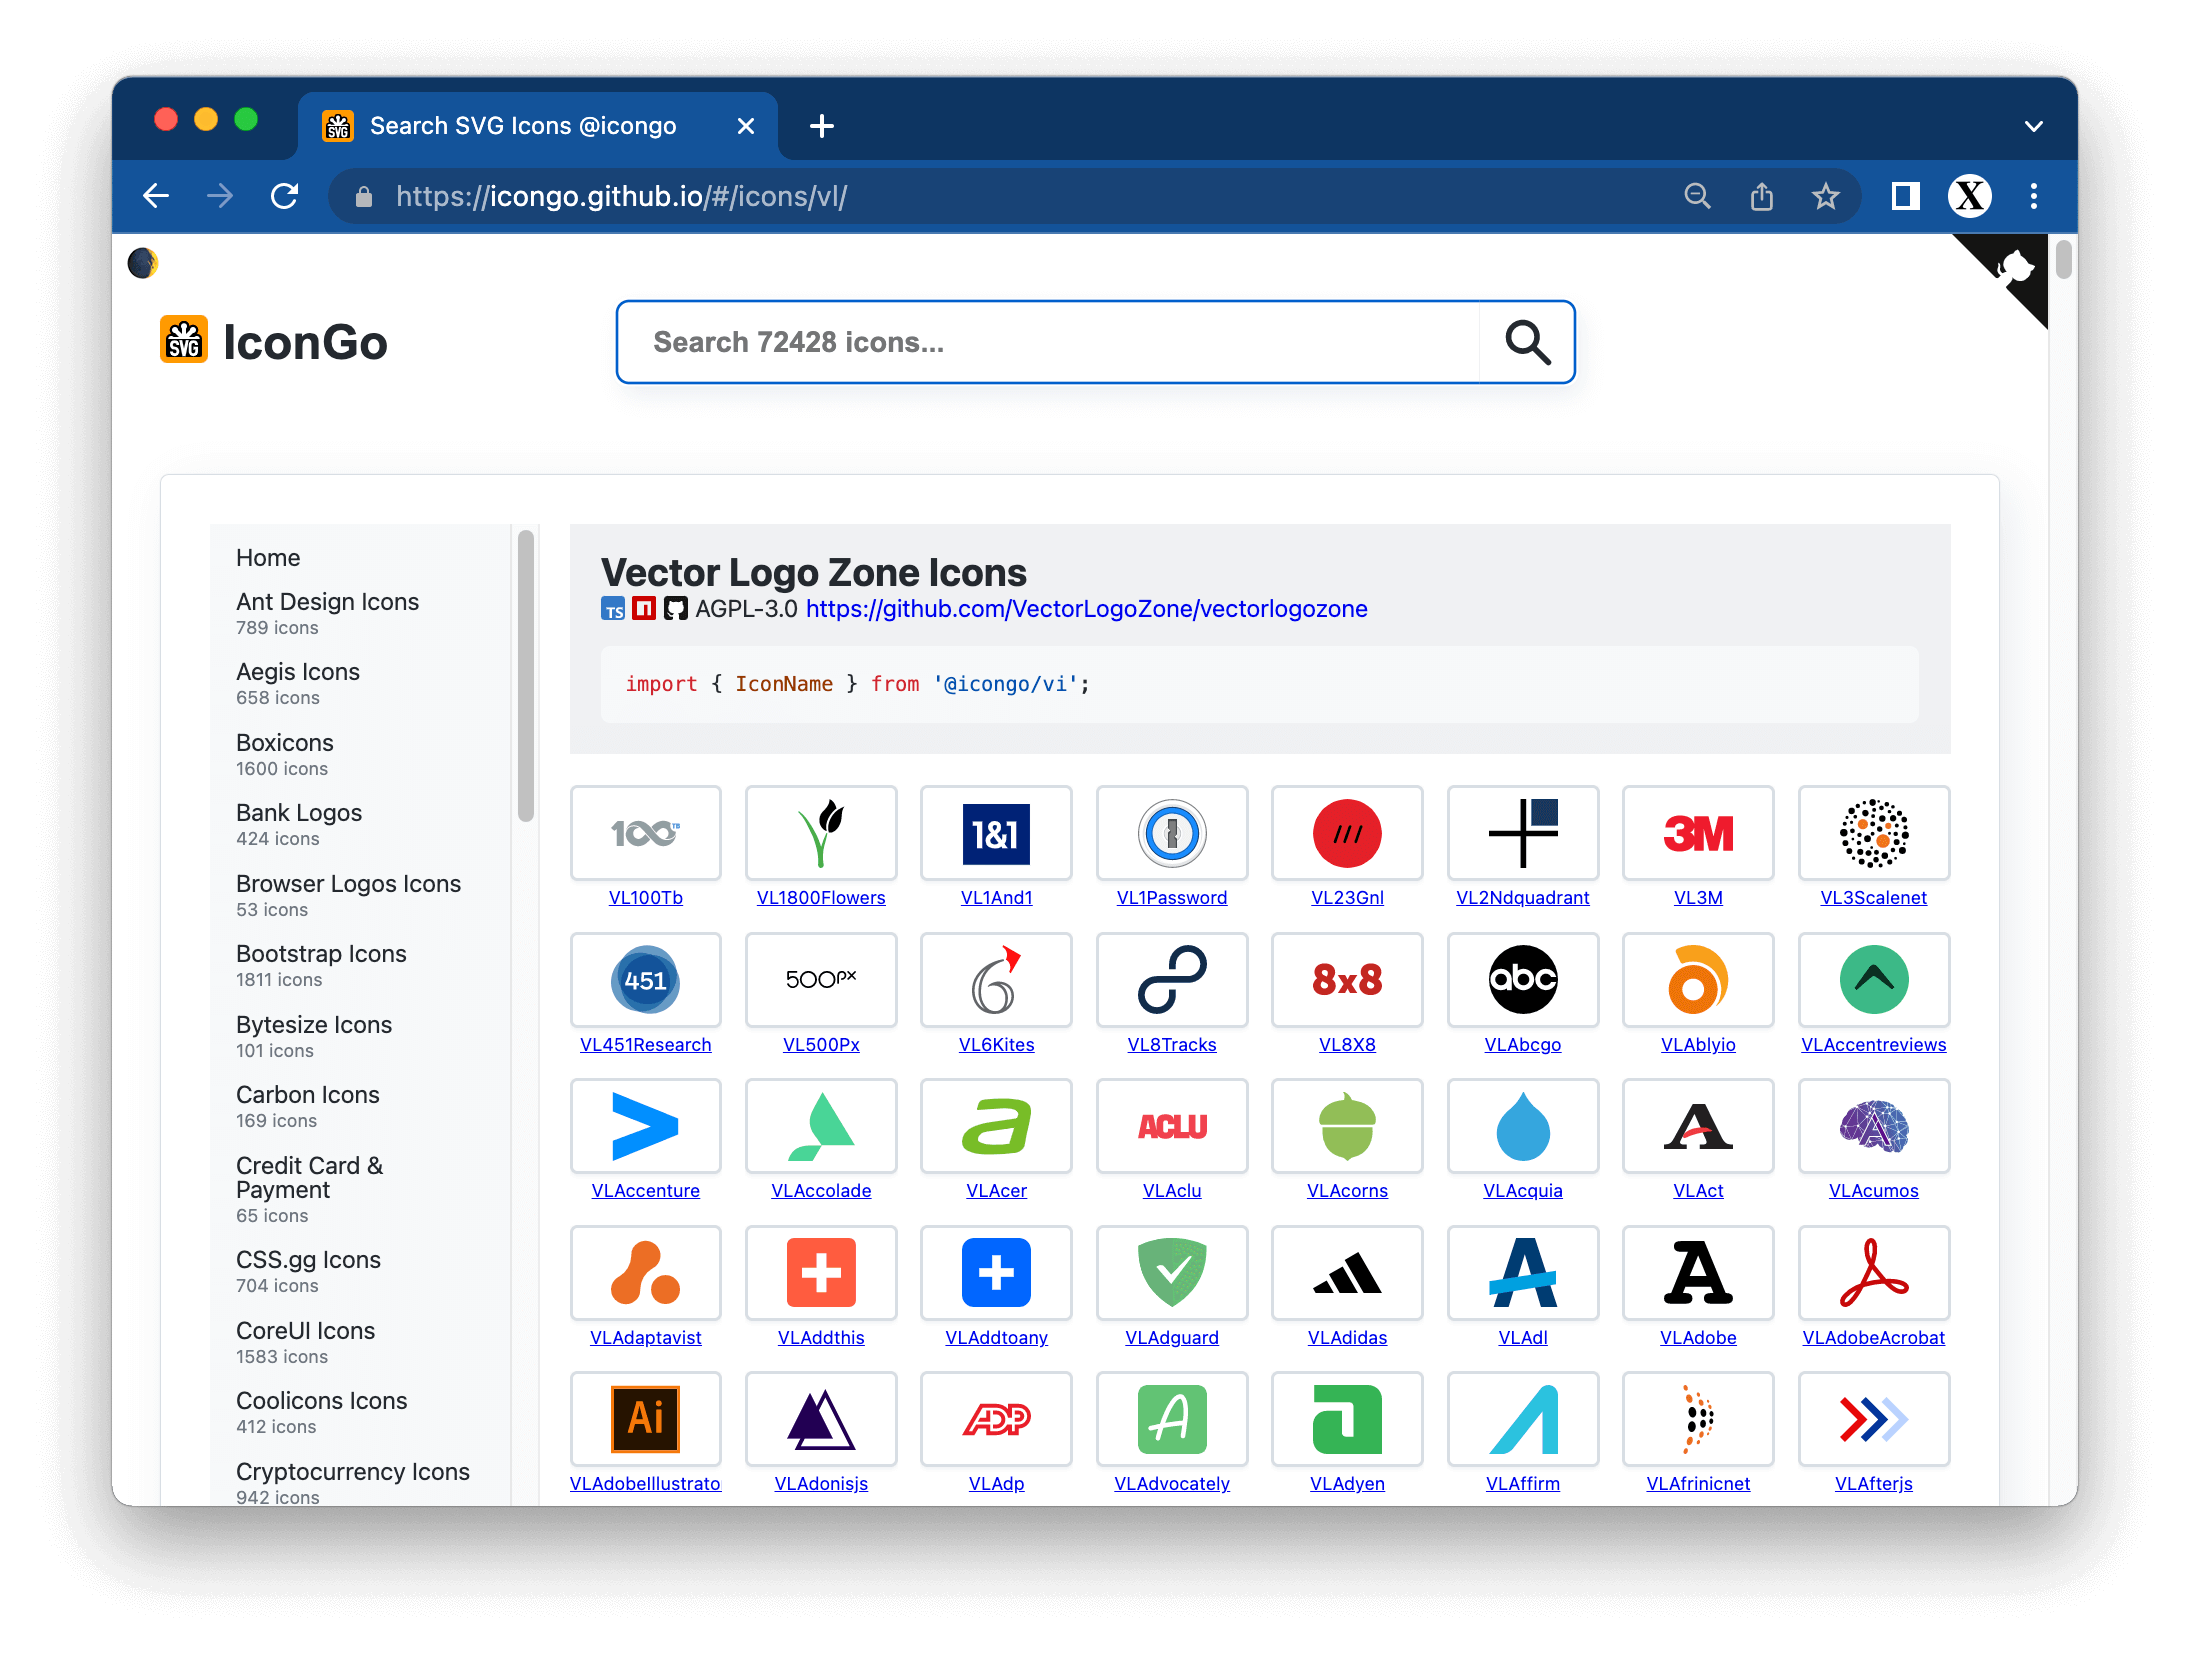Viewport: 2190px width, 1654px height.
Task: Focus the Search 72428 icons field
Action: (x=1048, y=343)
